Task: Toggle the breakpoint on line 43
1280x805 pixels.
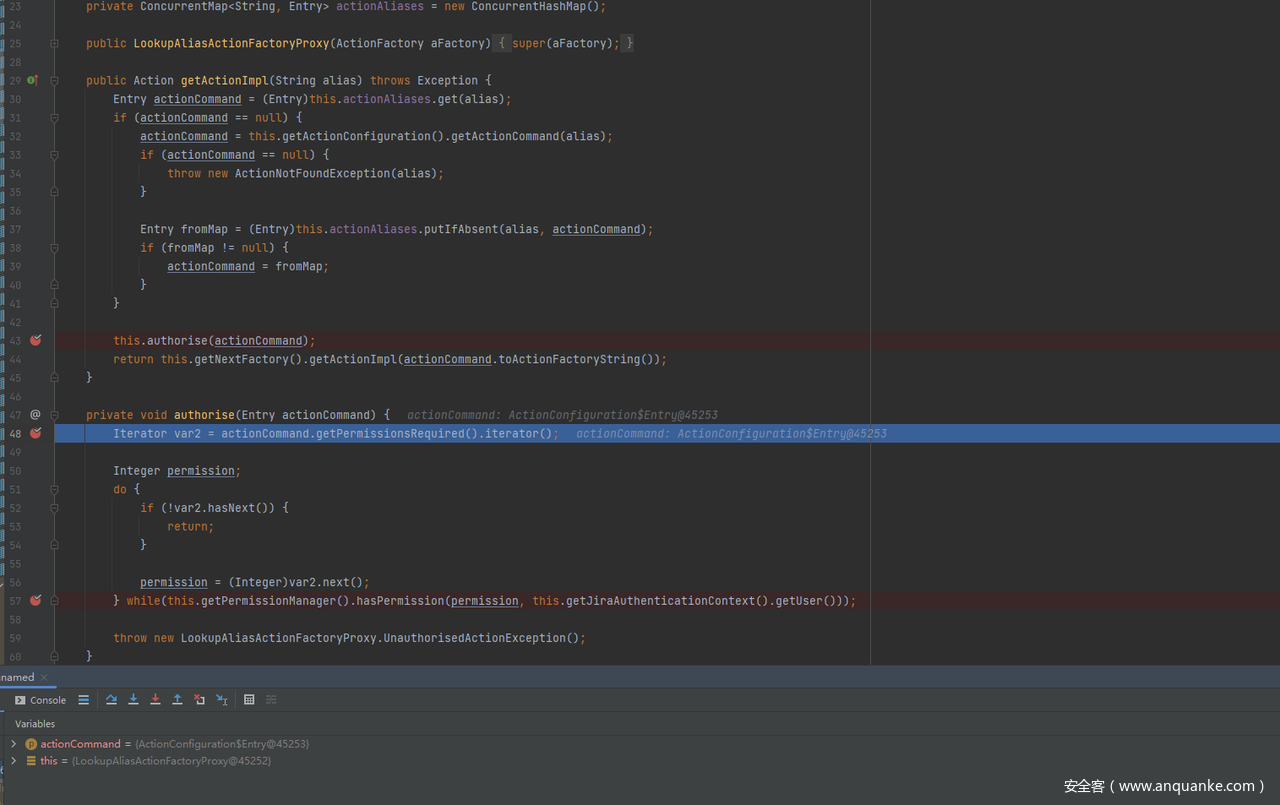Action: coord(36,340)
